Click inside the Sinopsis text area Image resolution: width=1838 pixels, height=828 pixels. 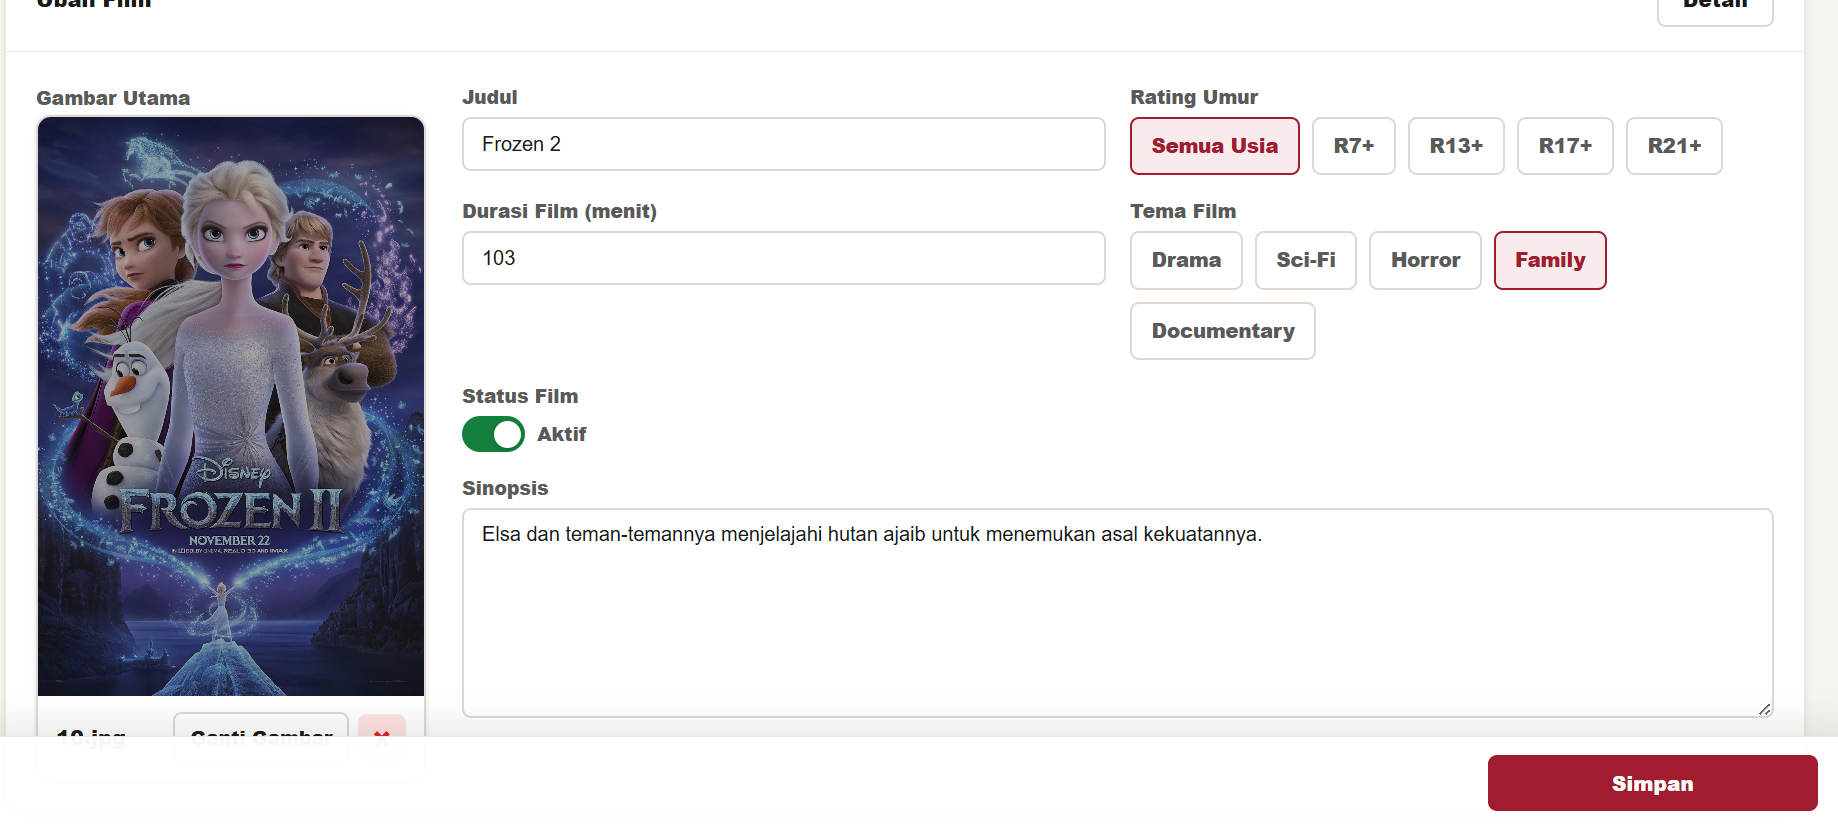click(1117, 613)
